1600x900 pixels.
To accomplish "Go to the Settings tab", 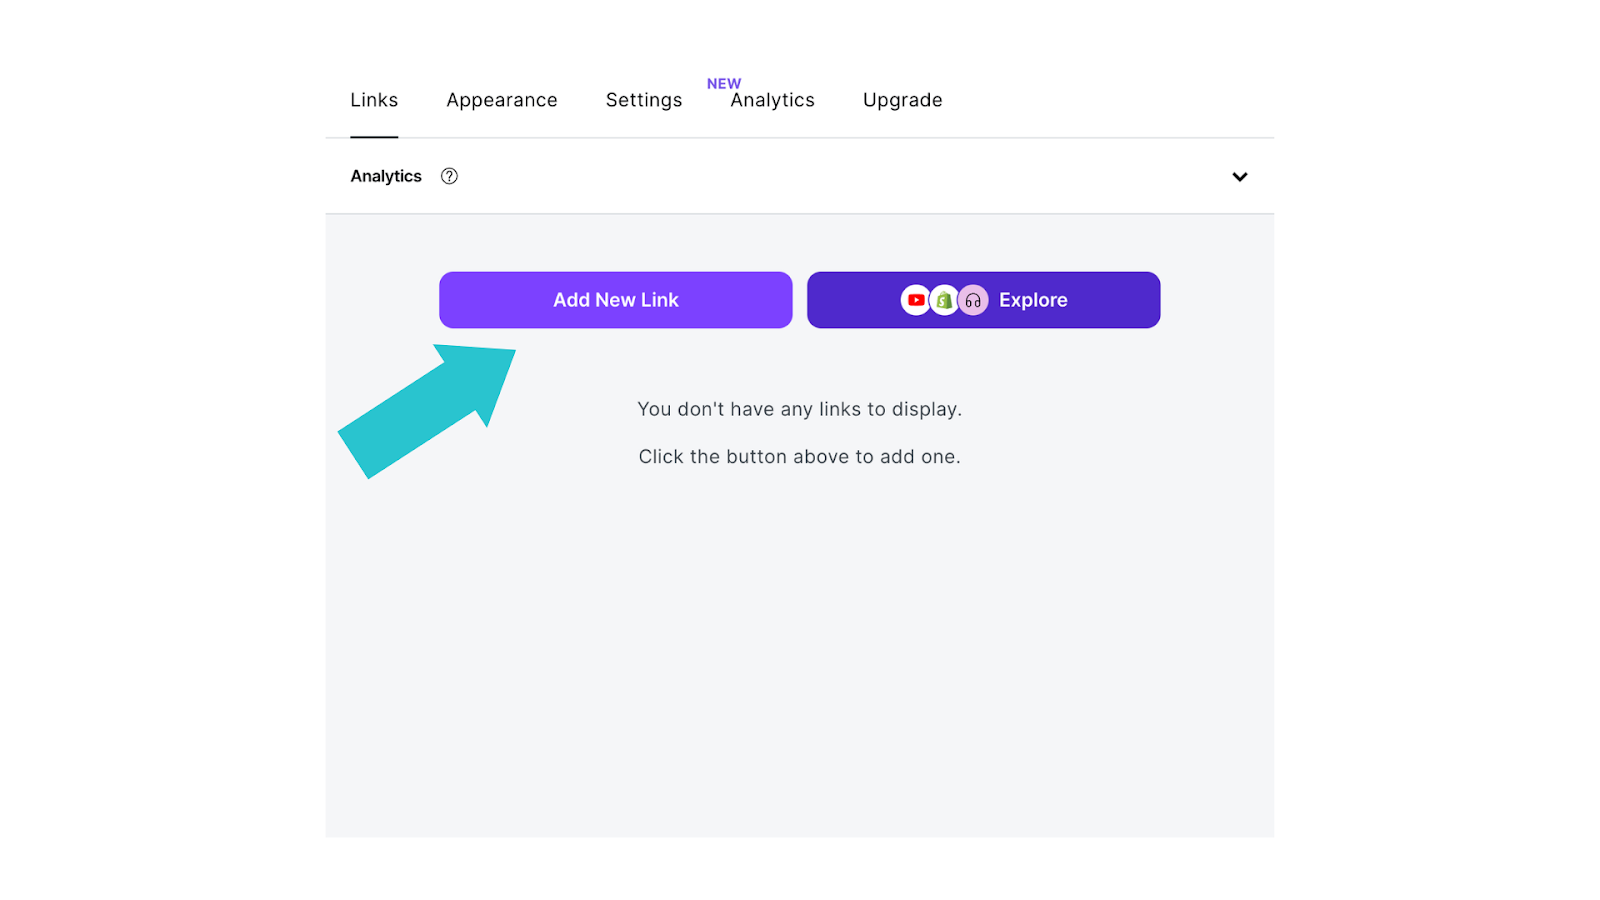I will pyautogui.click(x=644, y=100).
